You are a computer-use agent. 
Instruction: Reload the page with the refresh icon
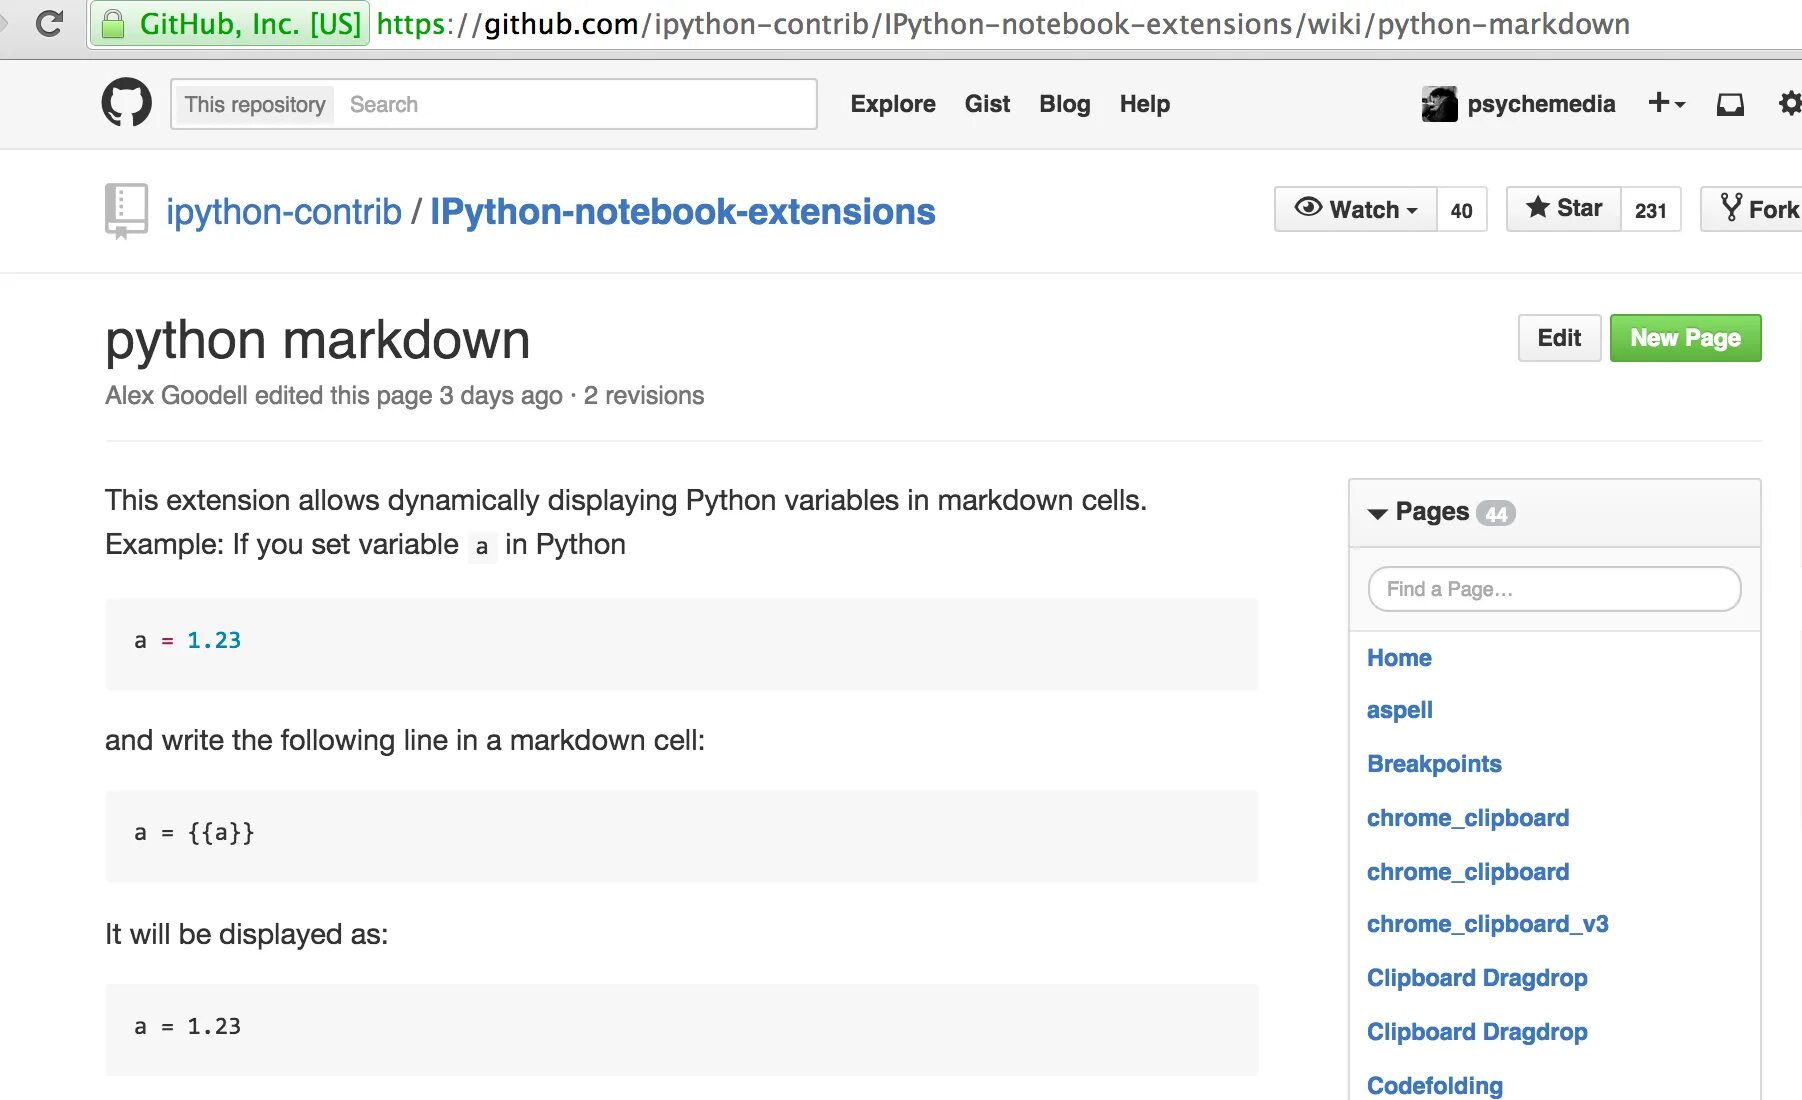point(48,23)
